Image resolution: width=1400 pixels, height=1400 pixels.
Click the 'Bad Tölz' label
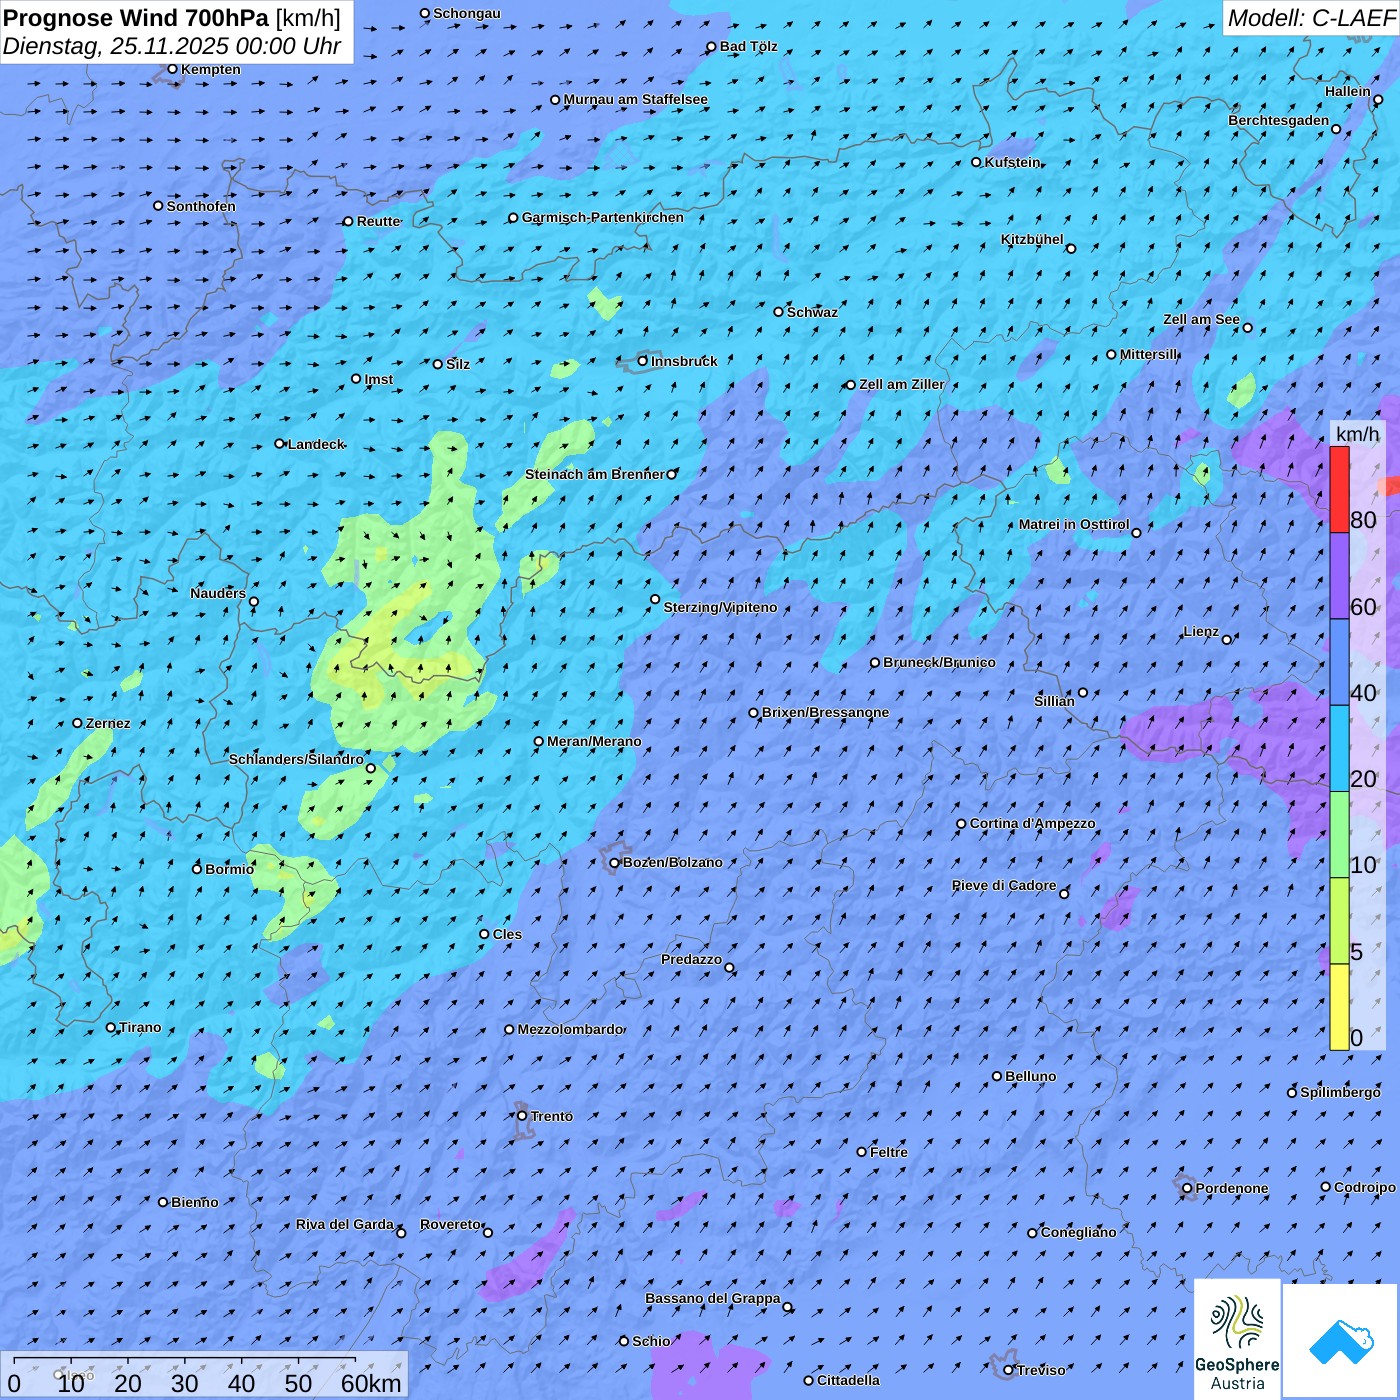point(748,46)
